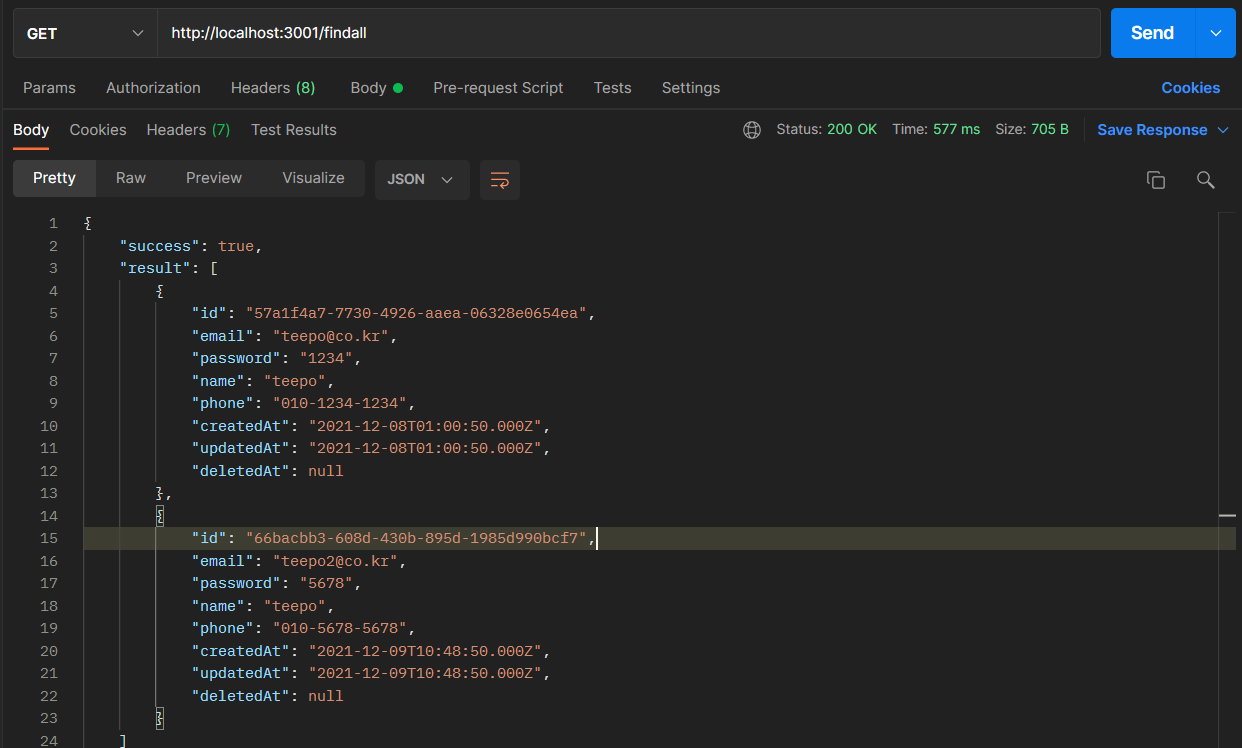This screenshot has width=1242, height=748.
Task: Open the JSON format dropdown
Action: pyautogui.click(x=421, y=179)
